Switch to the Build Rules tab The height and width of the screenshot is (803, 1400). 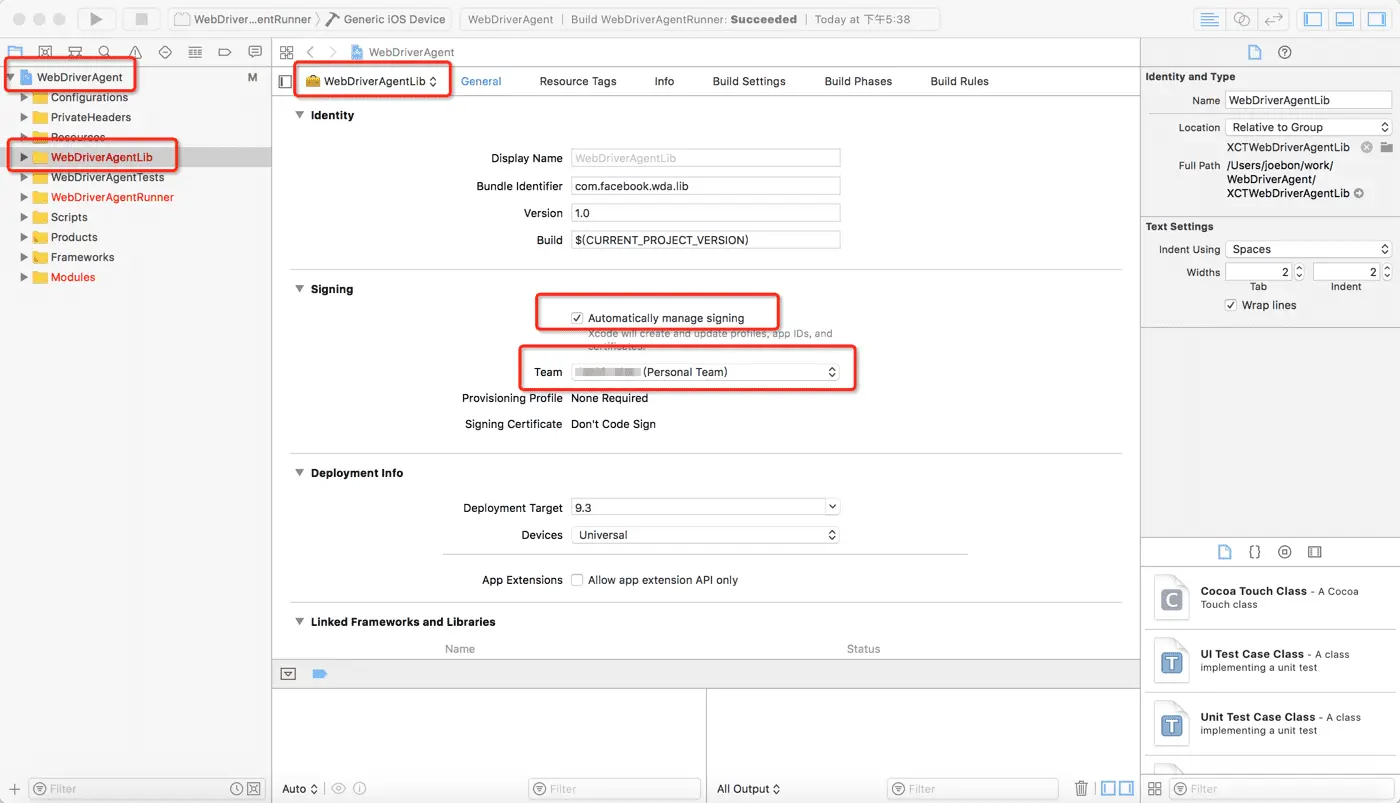(959, 81)
